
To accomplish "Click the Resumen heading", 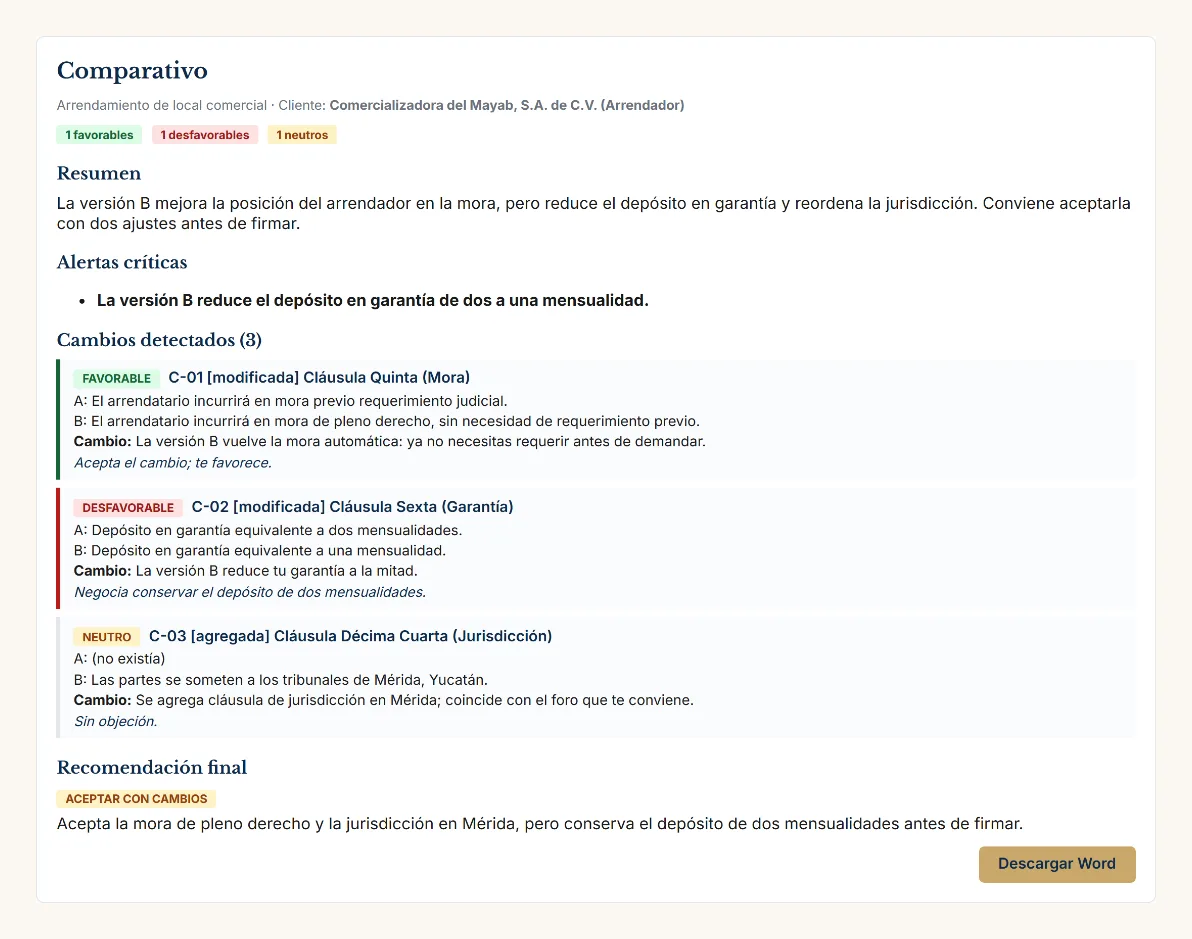I will [x=99, y=173].
